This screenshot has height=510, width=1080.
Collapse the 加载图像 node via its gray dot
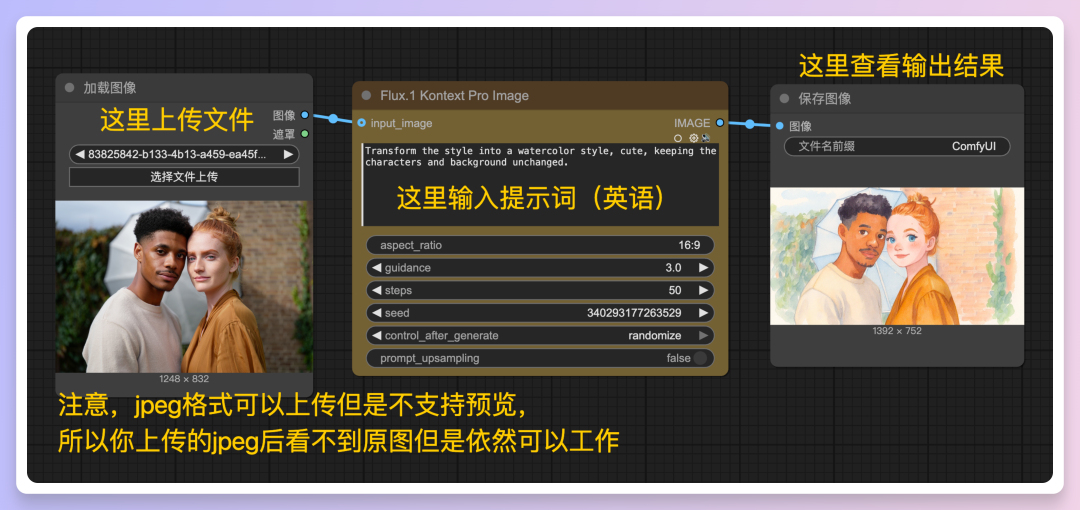pos(69,88)
